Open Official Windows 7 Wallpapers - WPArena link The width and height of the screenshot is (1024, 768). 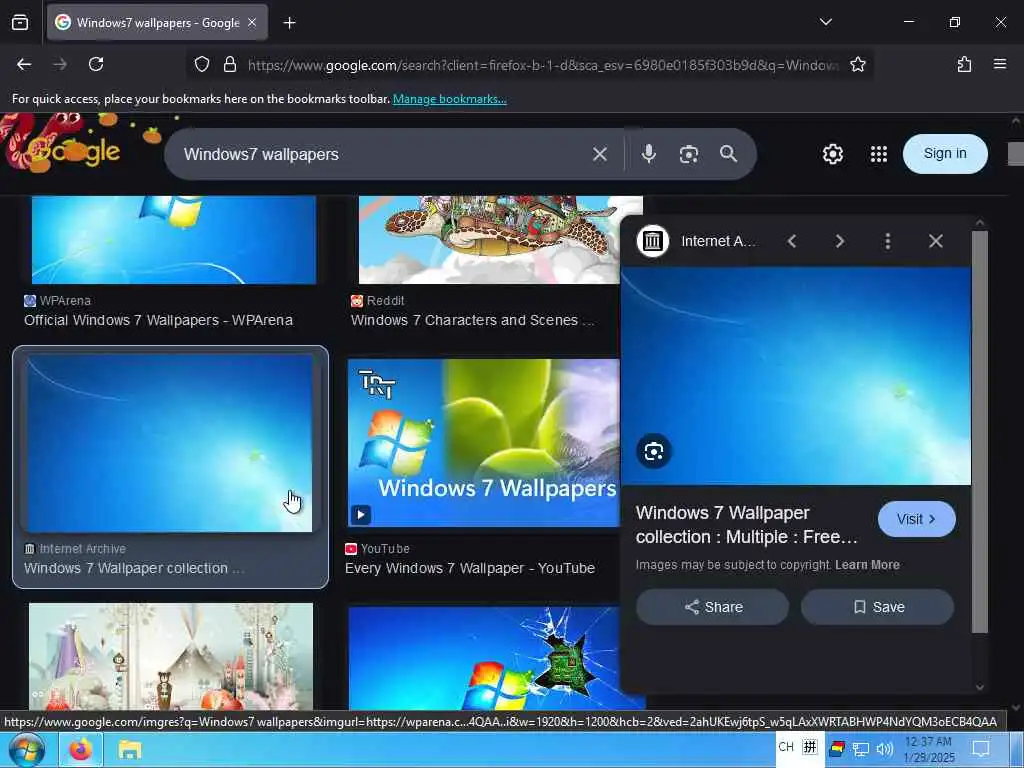[x=159, y=320]
